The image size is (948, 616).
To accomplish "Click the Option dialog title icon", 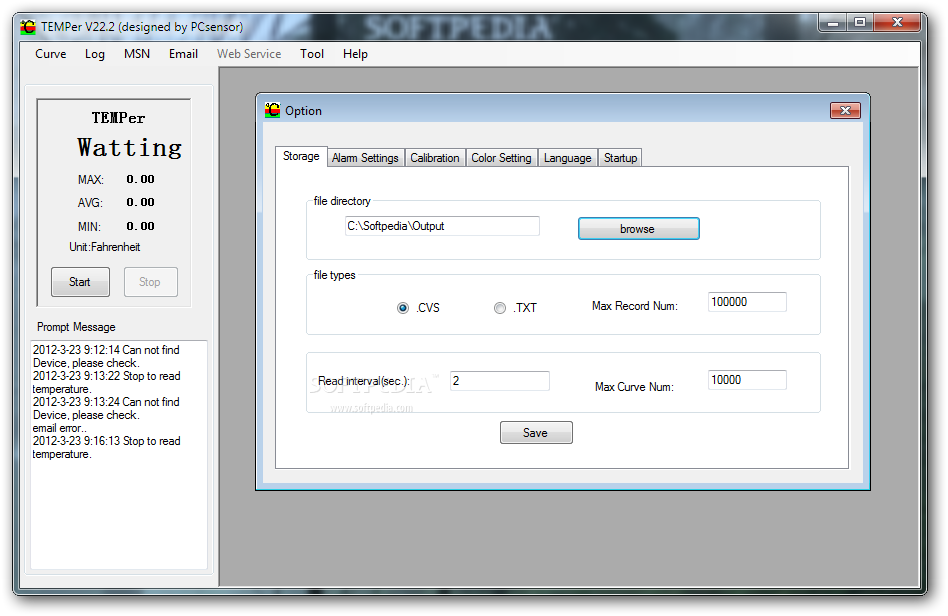I will pyautogui.click(x=273, y=110).
